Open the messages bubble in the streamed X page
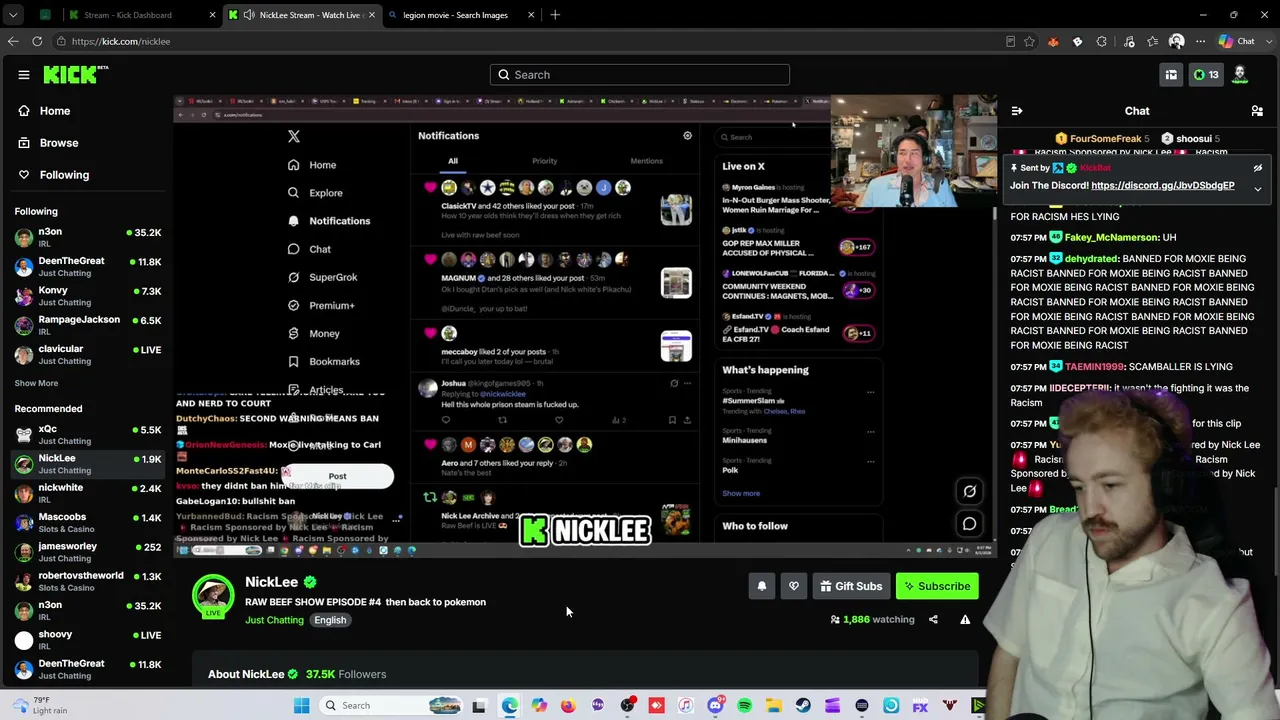 (969, 523)
